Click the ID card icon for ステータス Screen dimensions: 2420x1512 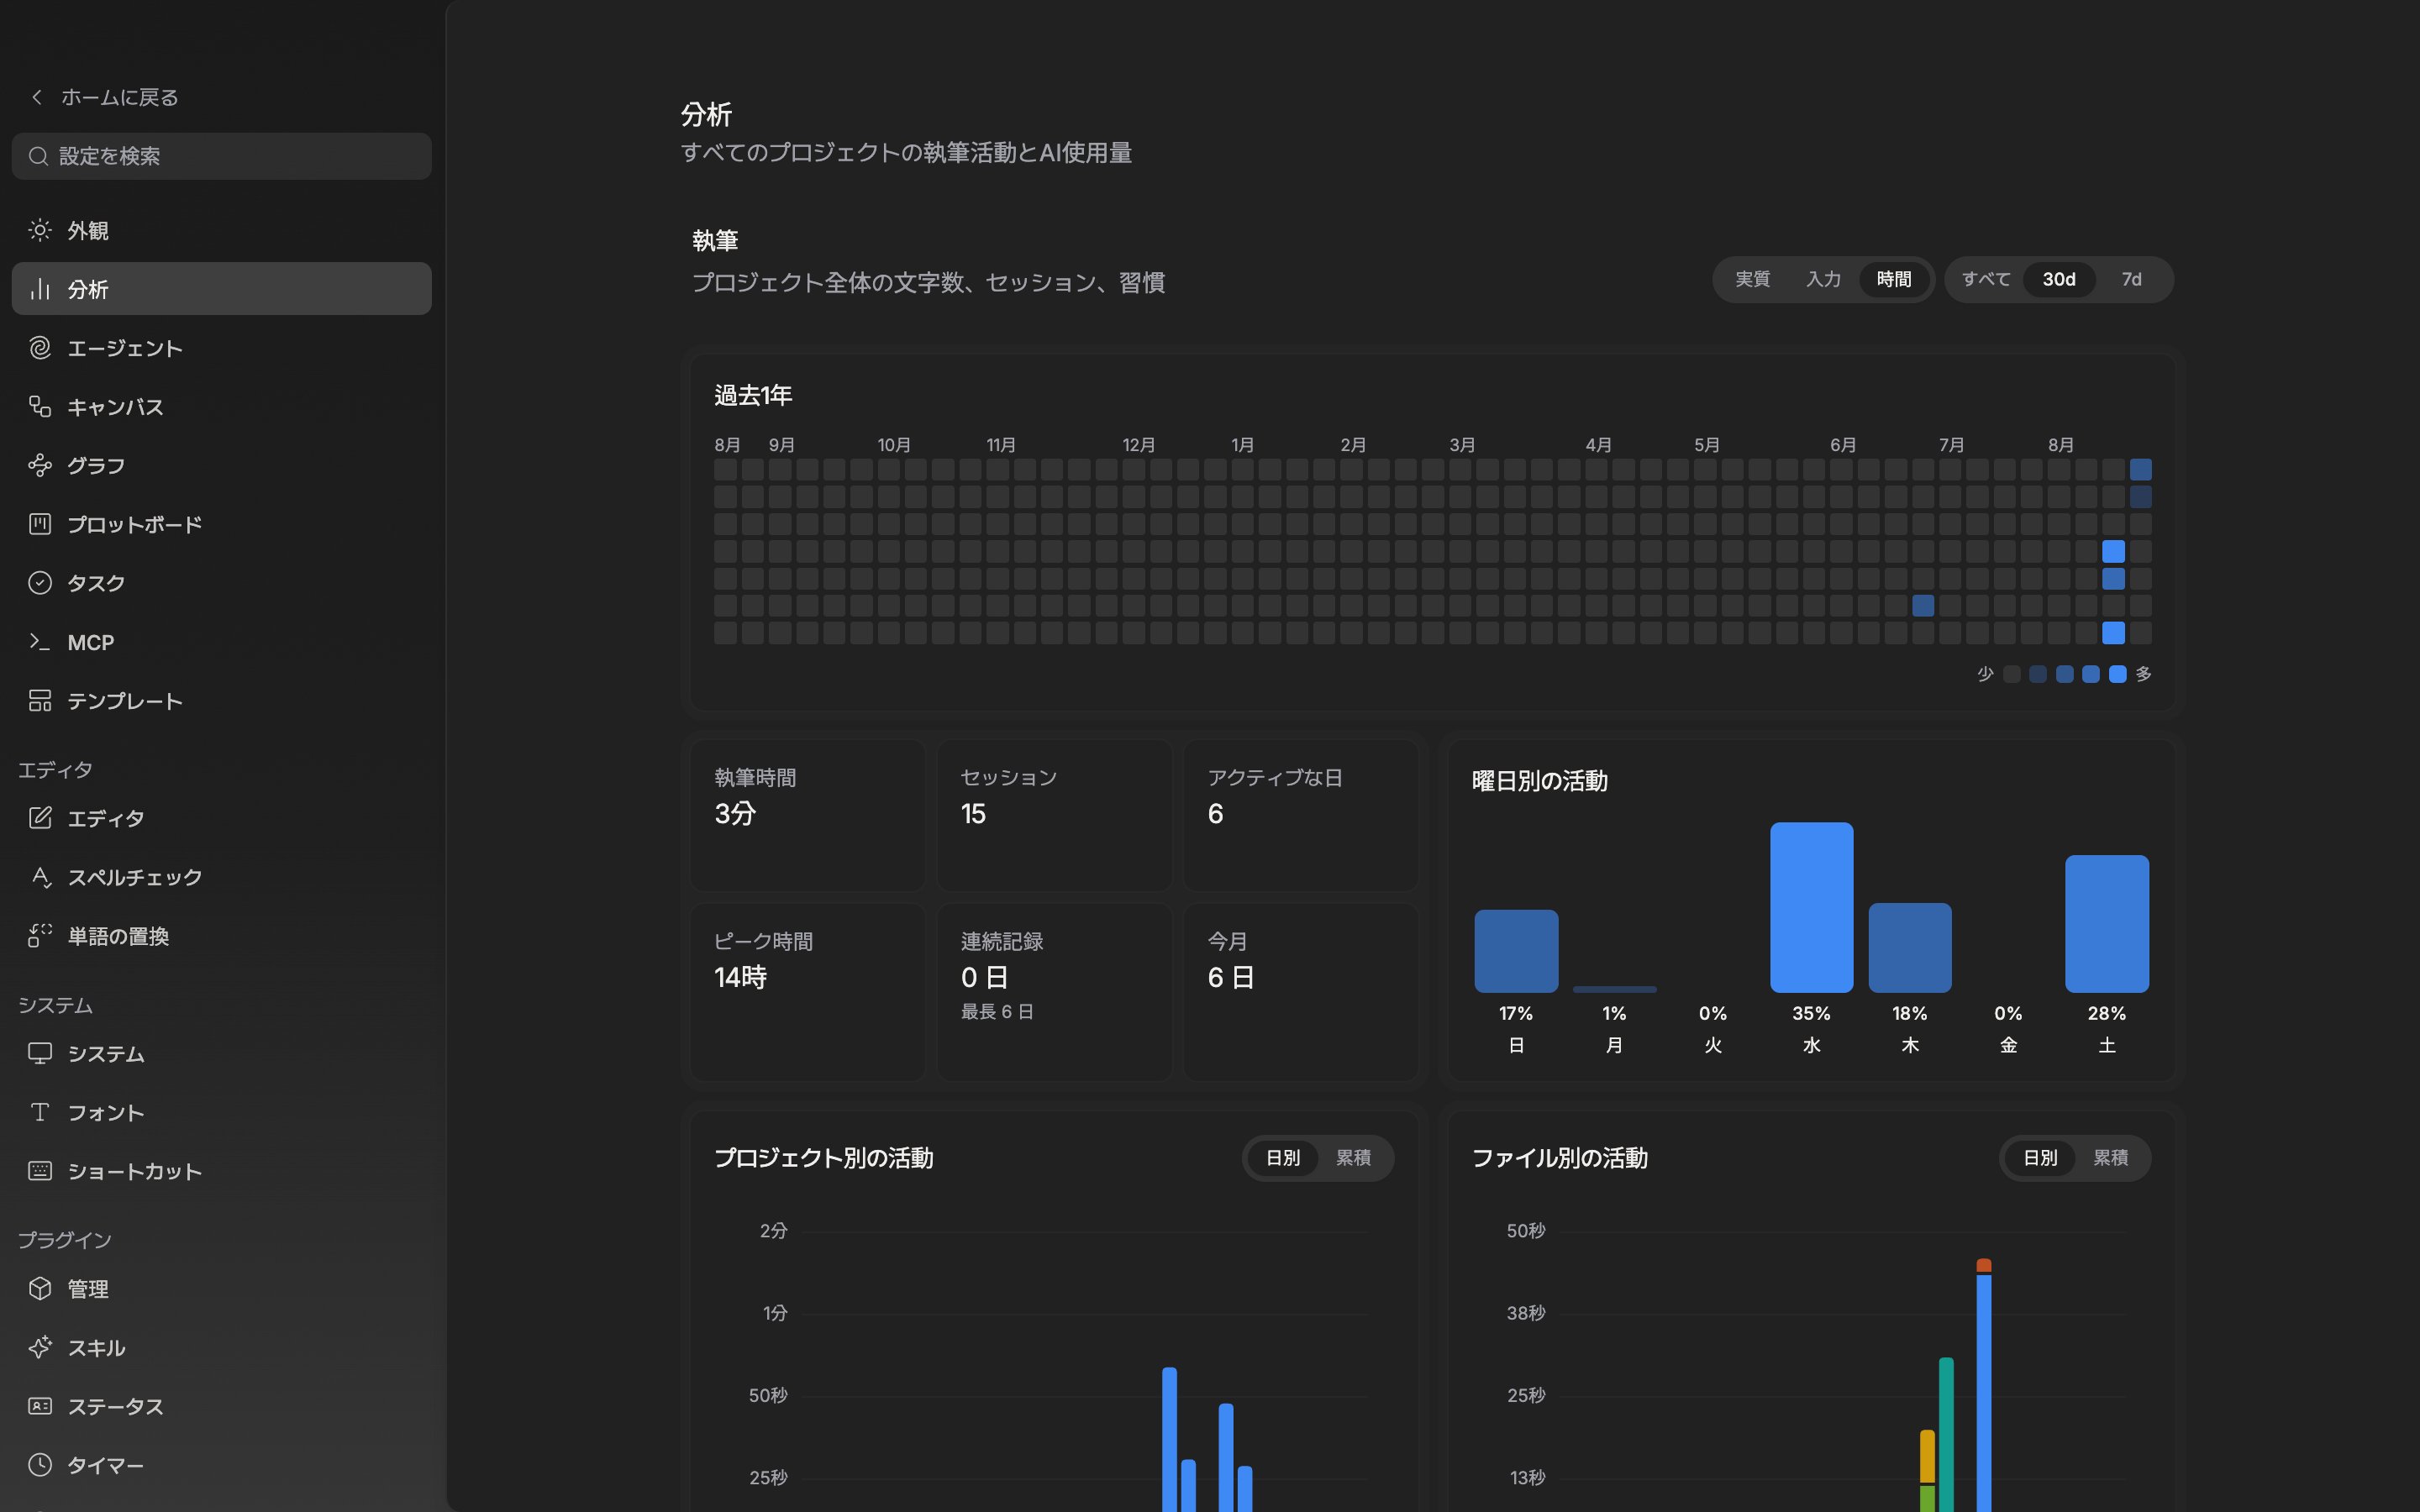(40, 1406)
